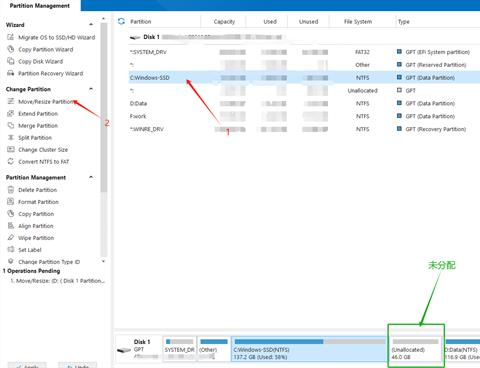Click (Other) block in disk map
The image size is (480, 368).
[x=214, y=349]
